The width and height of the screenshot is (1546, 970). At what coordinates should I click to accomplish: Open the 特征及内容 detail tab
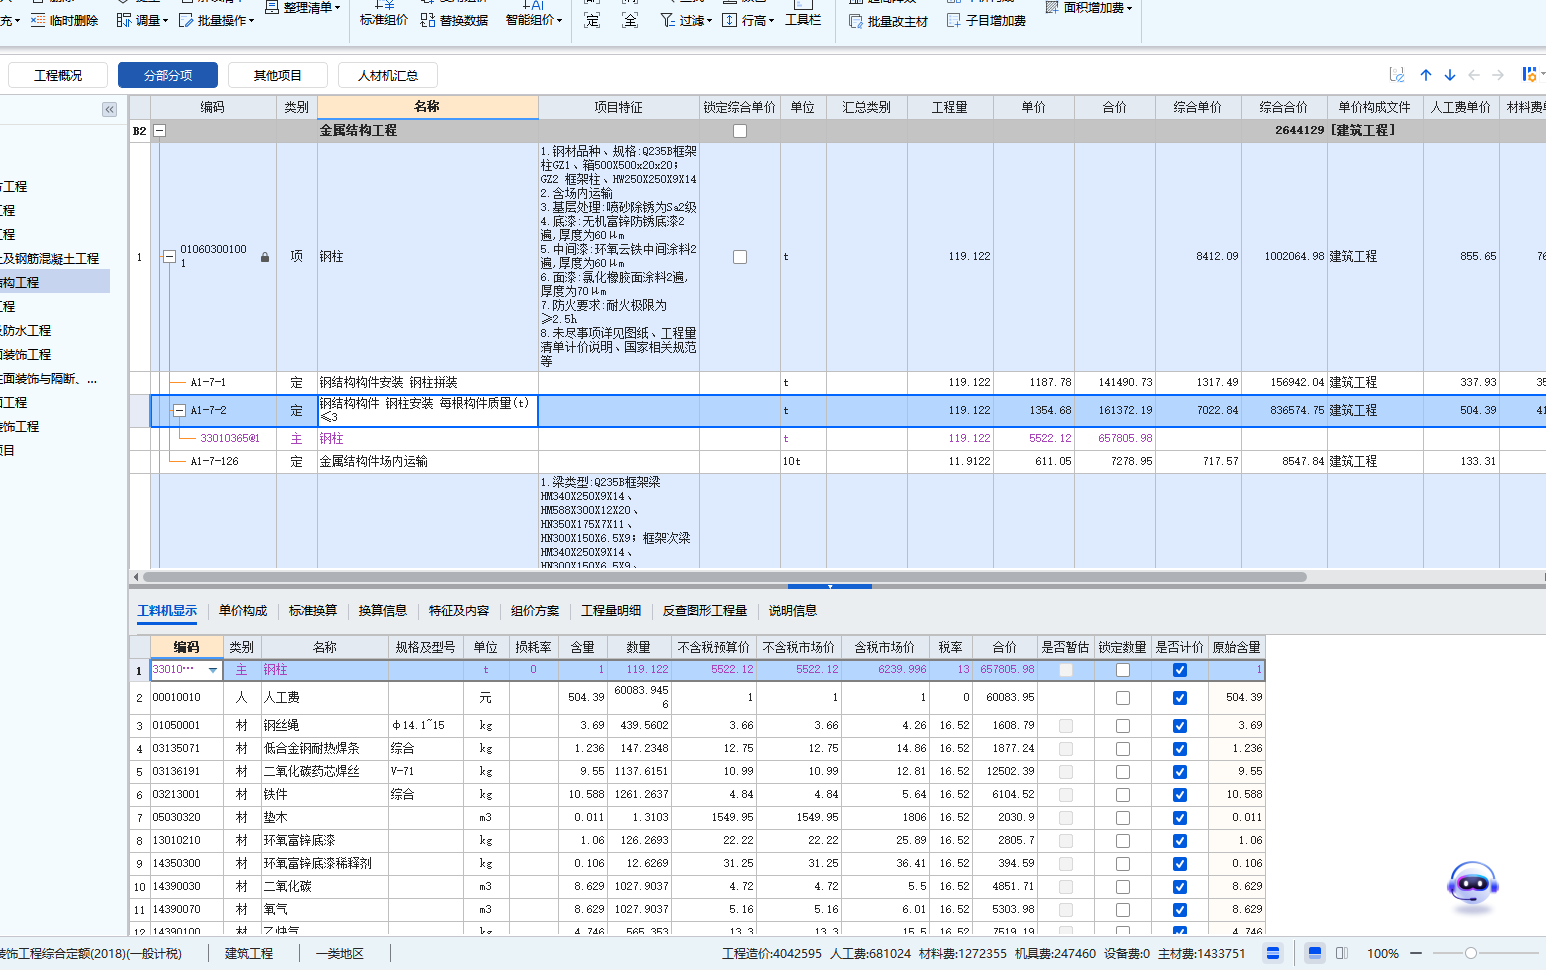(x=459, y=611)
